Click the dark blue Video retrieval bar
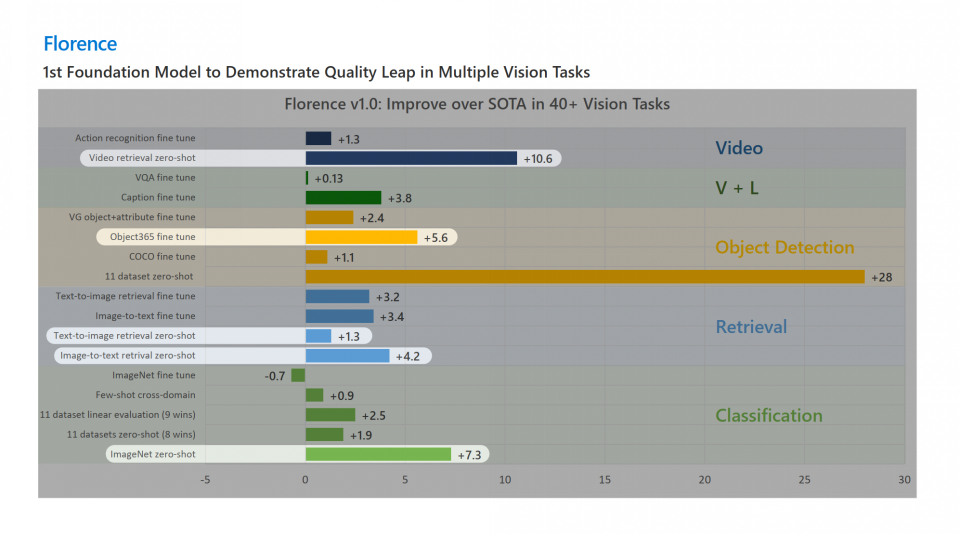 (411, 158)
